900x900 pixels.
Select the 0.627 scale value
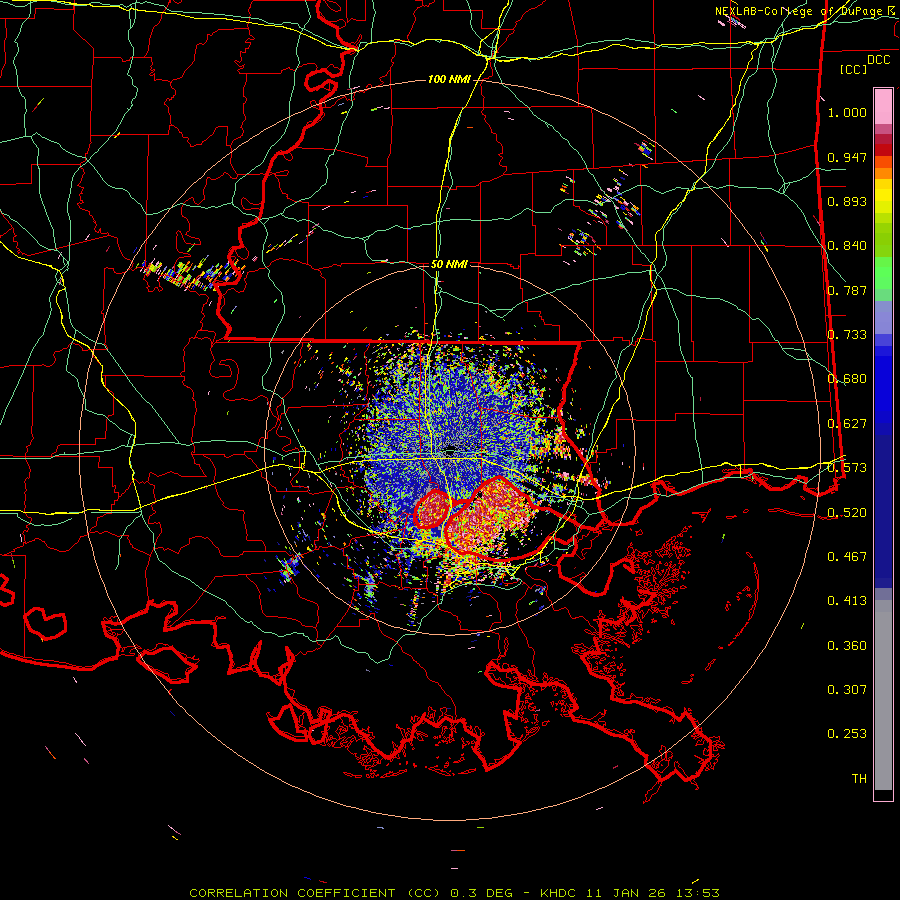click(x=847, y=424)
